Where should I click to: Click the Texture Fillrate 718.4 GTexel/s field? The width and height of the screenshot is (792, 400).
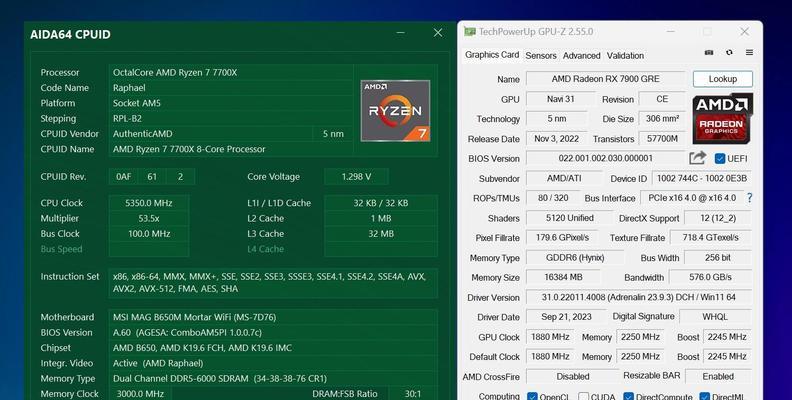[711, 237]
